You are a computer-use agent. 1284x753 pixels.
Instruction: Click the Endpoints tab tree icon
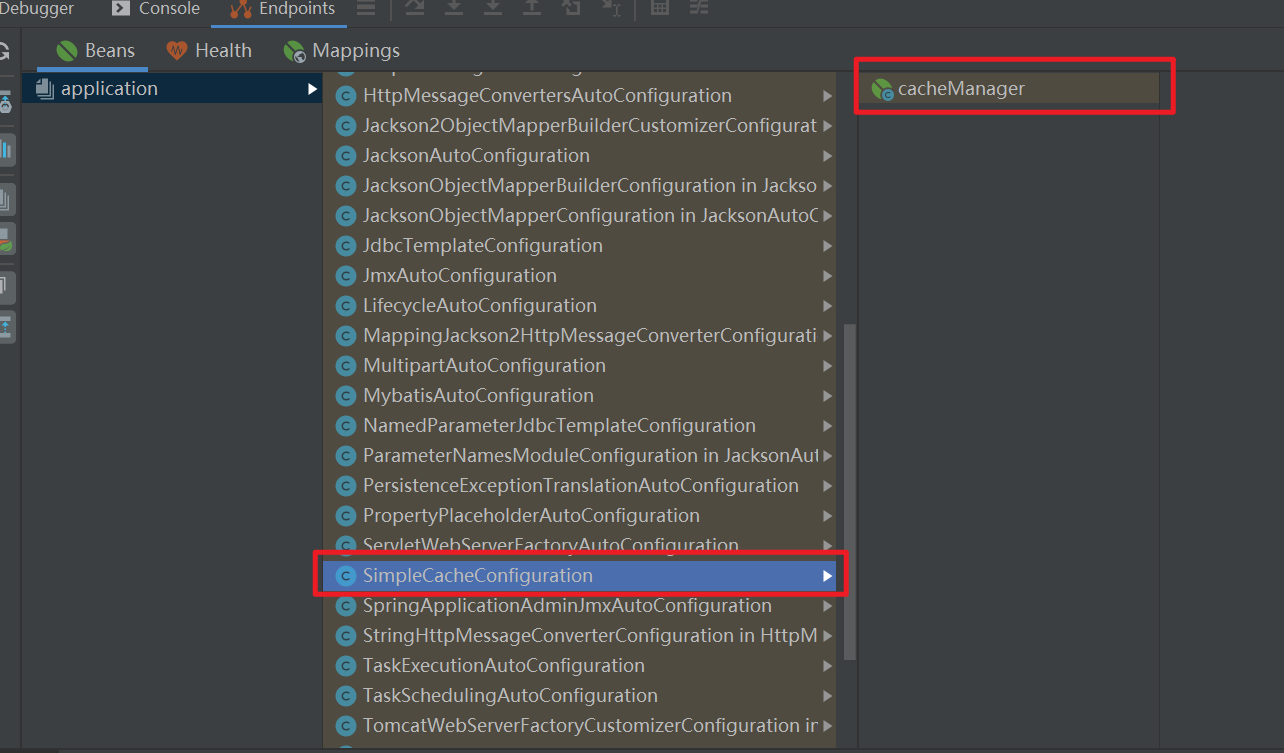241,9
